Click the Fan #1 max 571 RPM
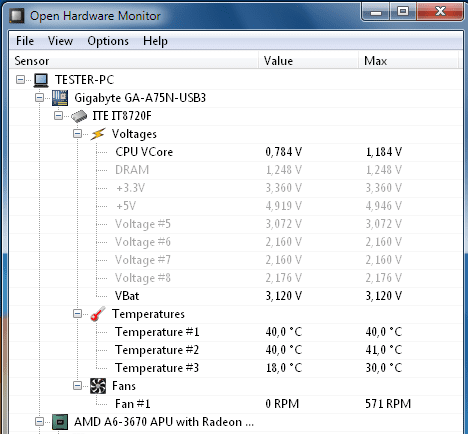This screenshot has height=434, width=468. pos(388,404)
